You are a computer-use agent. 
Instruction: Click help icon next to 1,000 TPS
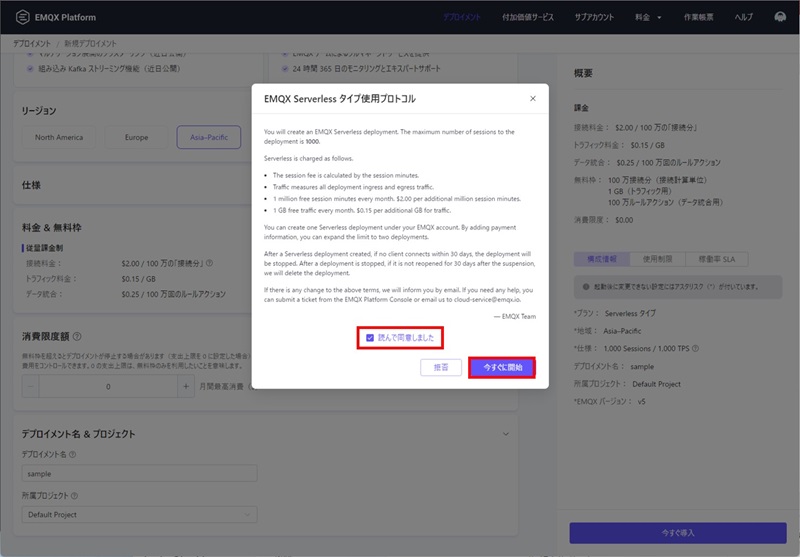(x=695, y=348)
